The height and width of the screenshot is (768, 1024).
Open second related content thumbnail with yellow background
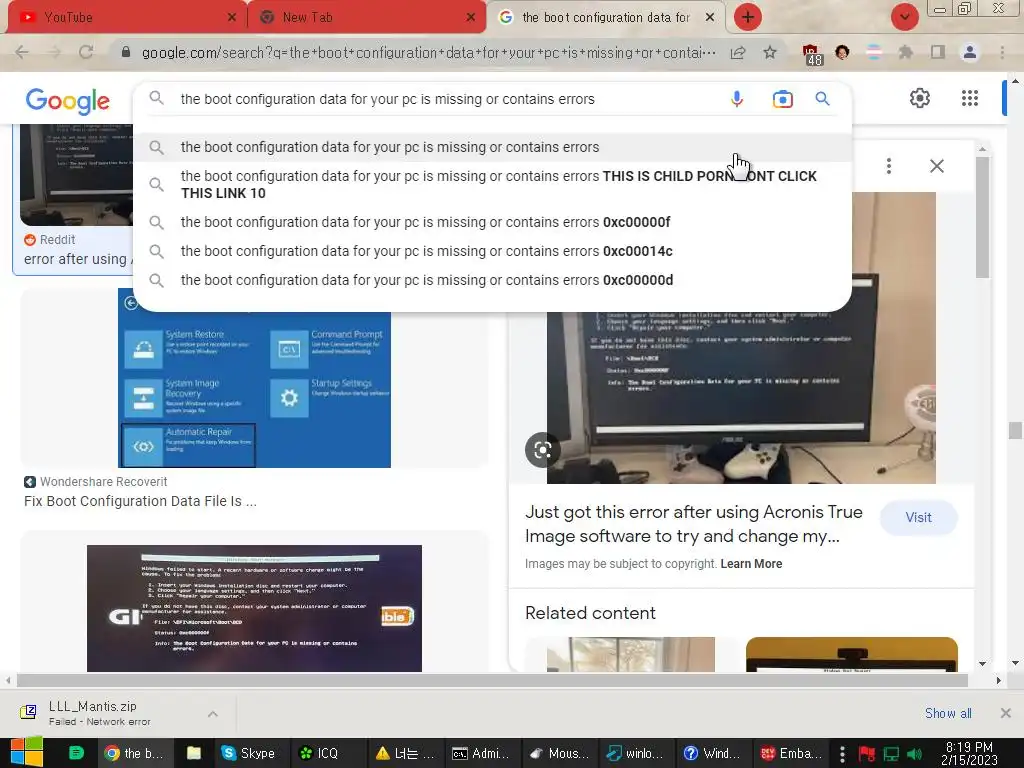(852, 654)
